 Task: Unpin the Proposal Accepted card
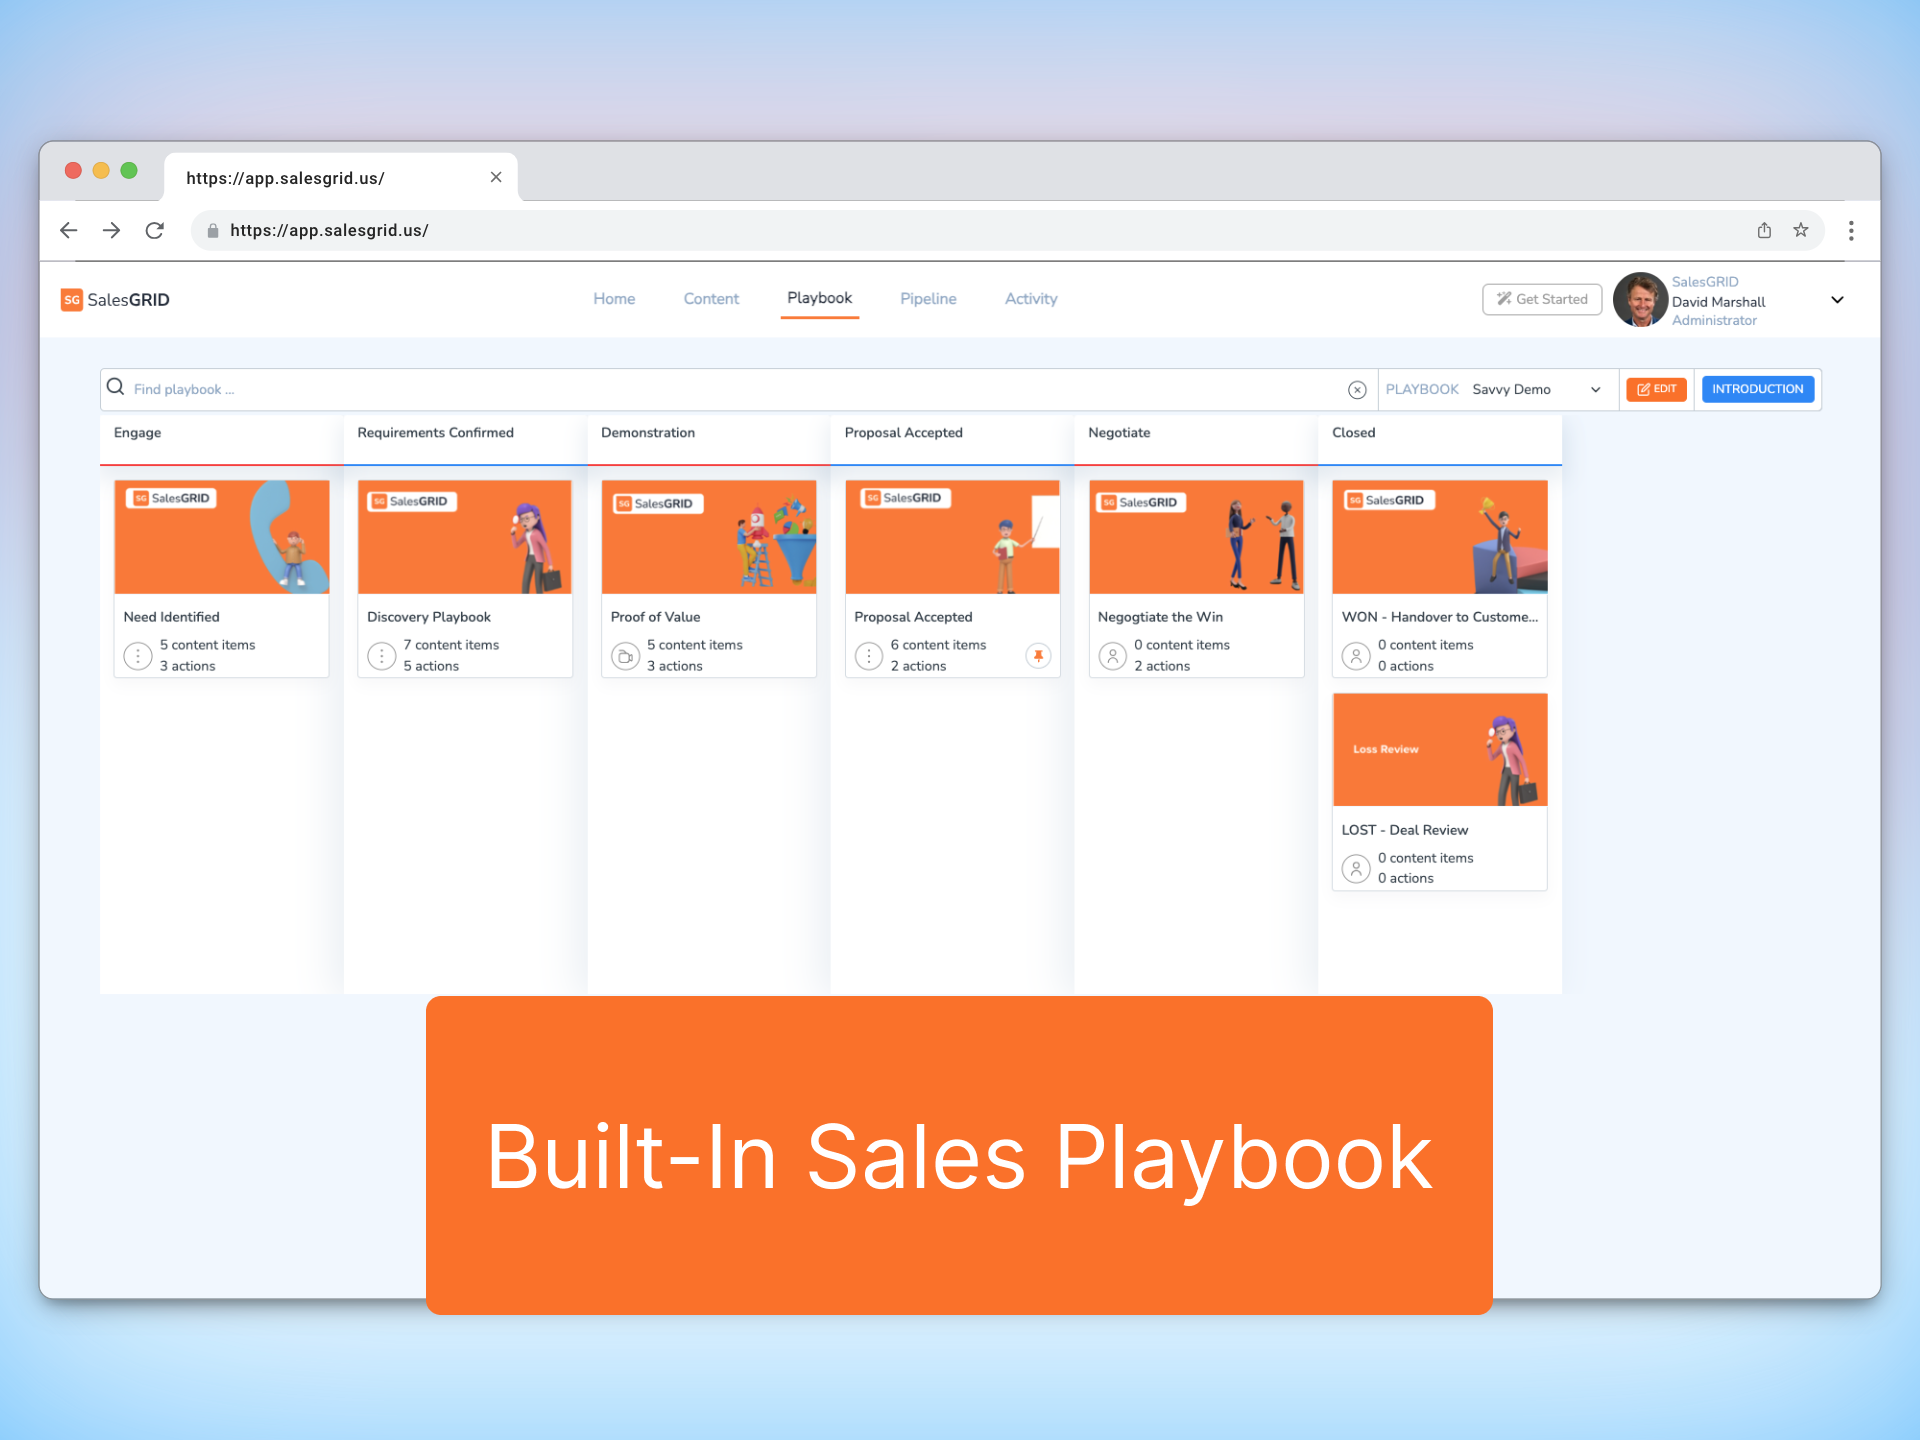1039,655
